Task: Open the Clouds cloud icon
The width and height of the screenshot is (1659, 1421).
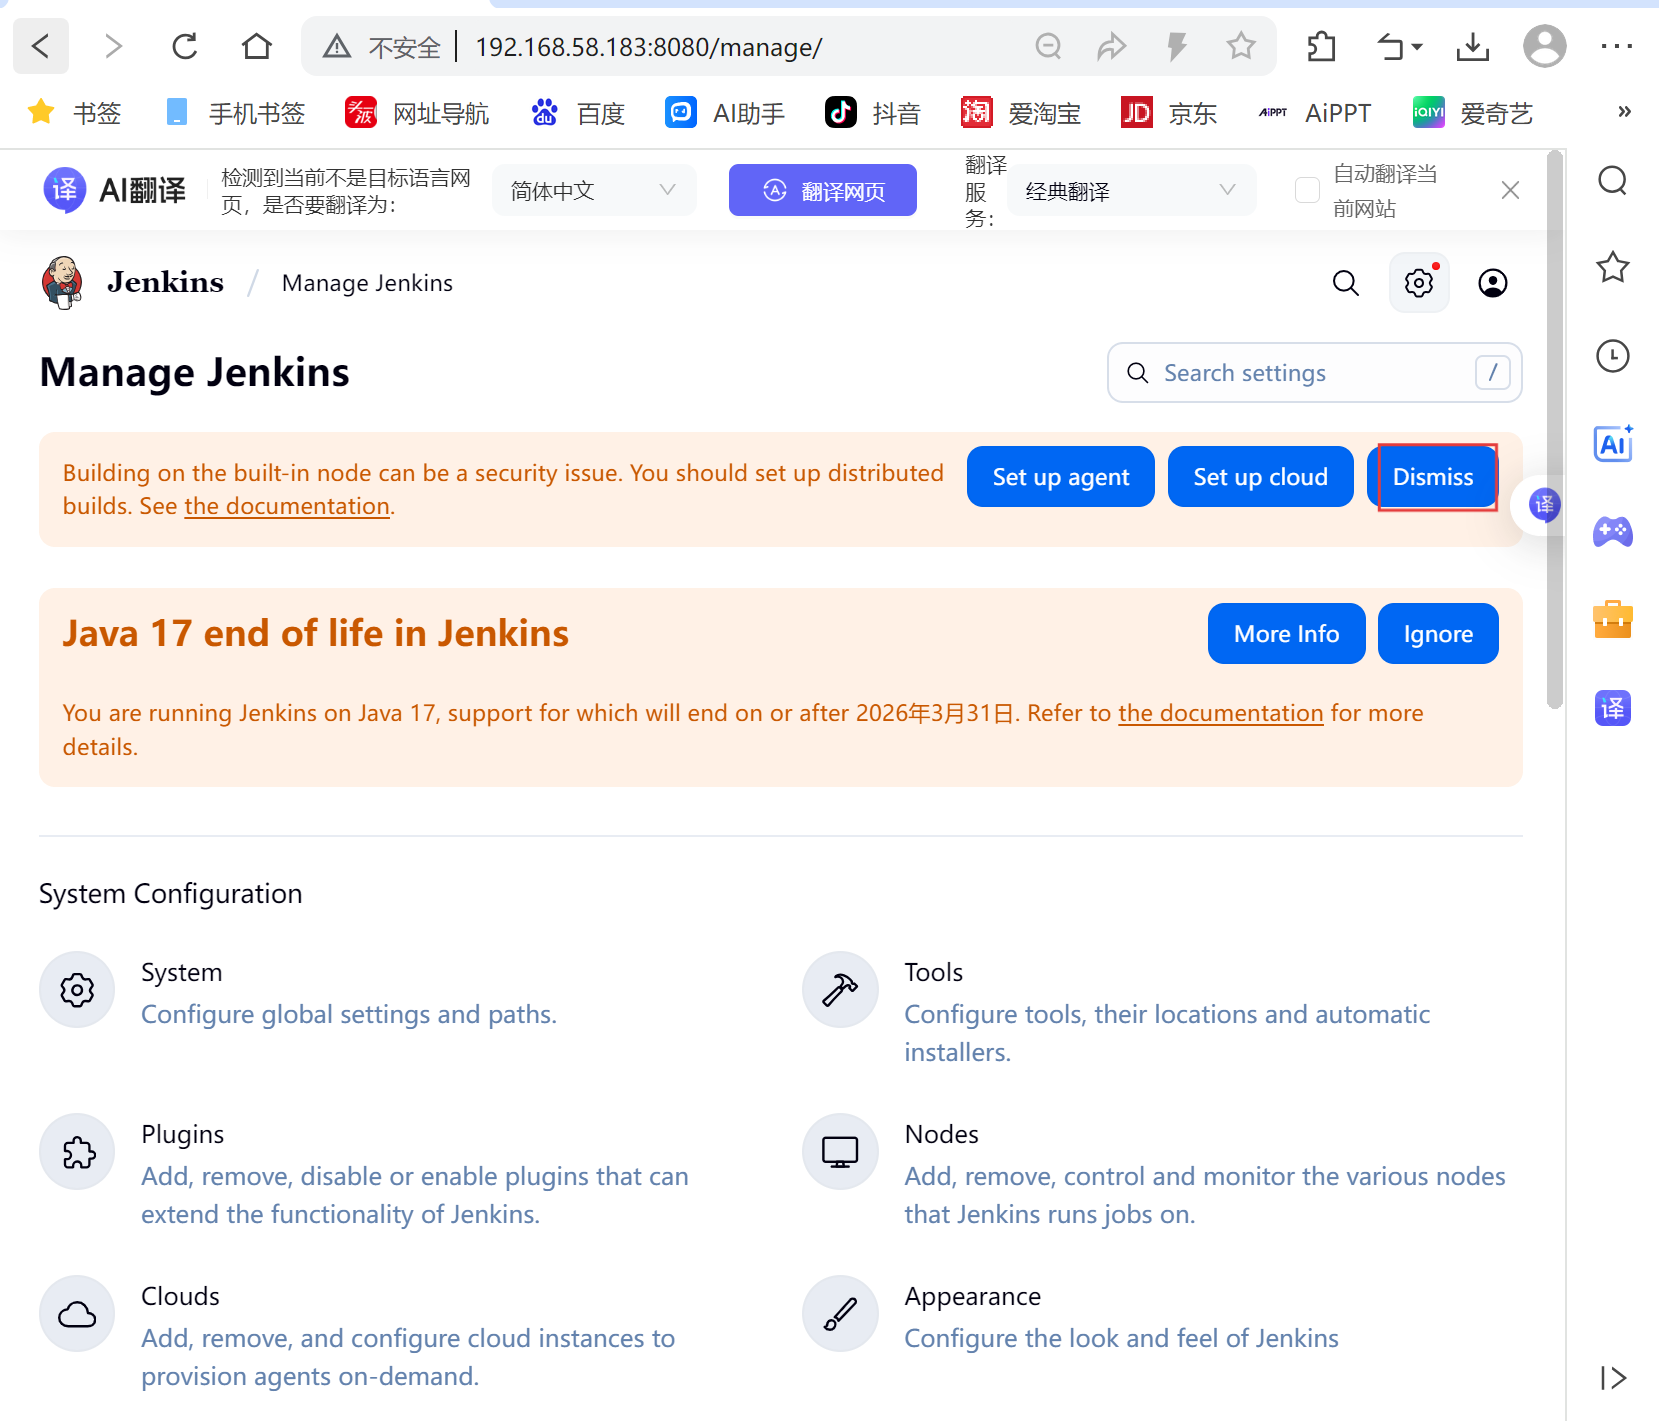Action: (77, 1314)
